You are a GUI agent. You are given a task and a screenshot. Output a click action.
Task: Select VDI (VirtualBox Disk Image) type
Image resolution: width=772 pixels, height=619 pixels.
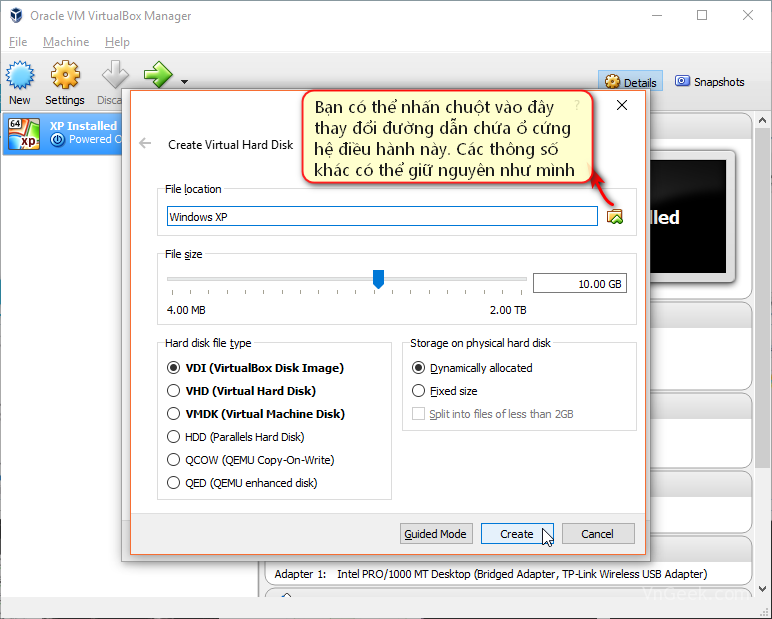click(x=256, y=368)
